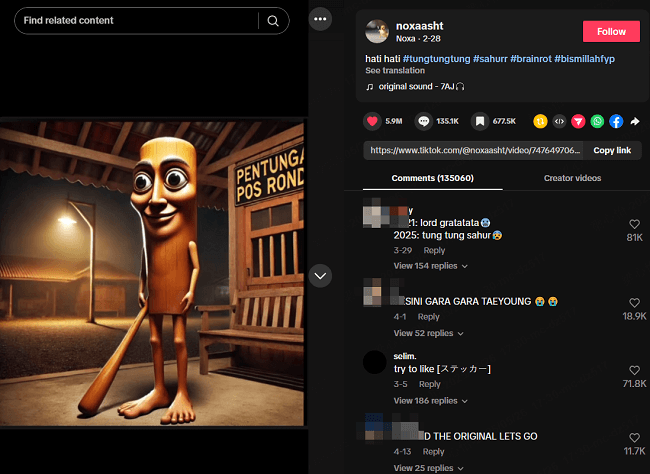
Task: Open the #tungtungtung hashtag
Action: [x=437, y=59]
